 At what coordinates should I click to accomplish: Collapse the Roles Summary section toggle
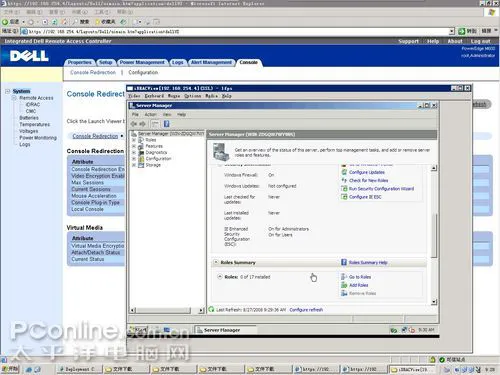(216, 262)
